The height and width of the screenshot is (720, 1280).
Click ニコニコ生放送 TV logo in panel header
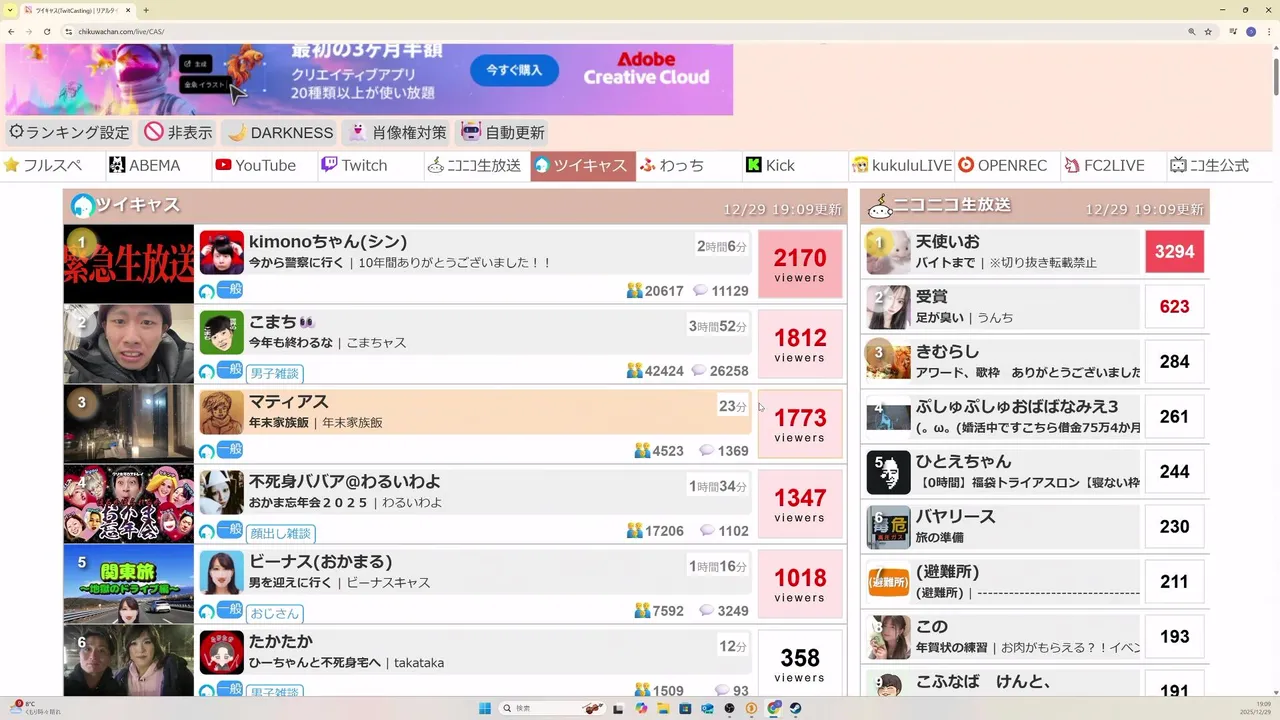point(880,207)
